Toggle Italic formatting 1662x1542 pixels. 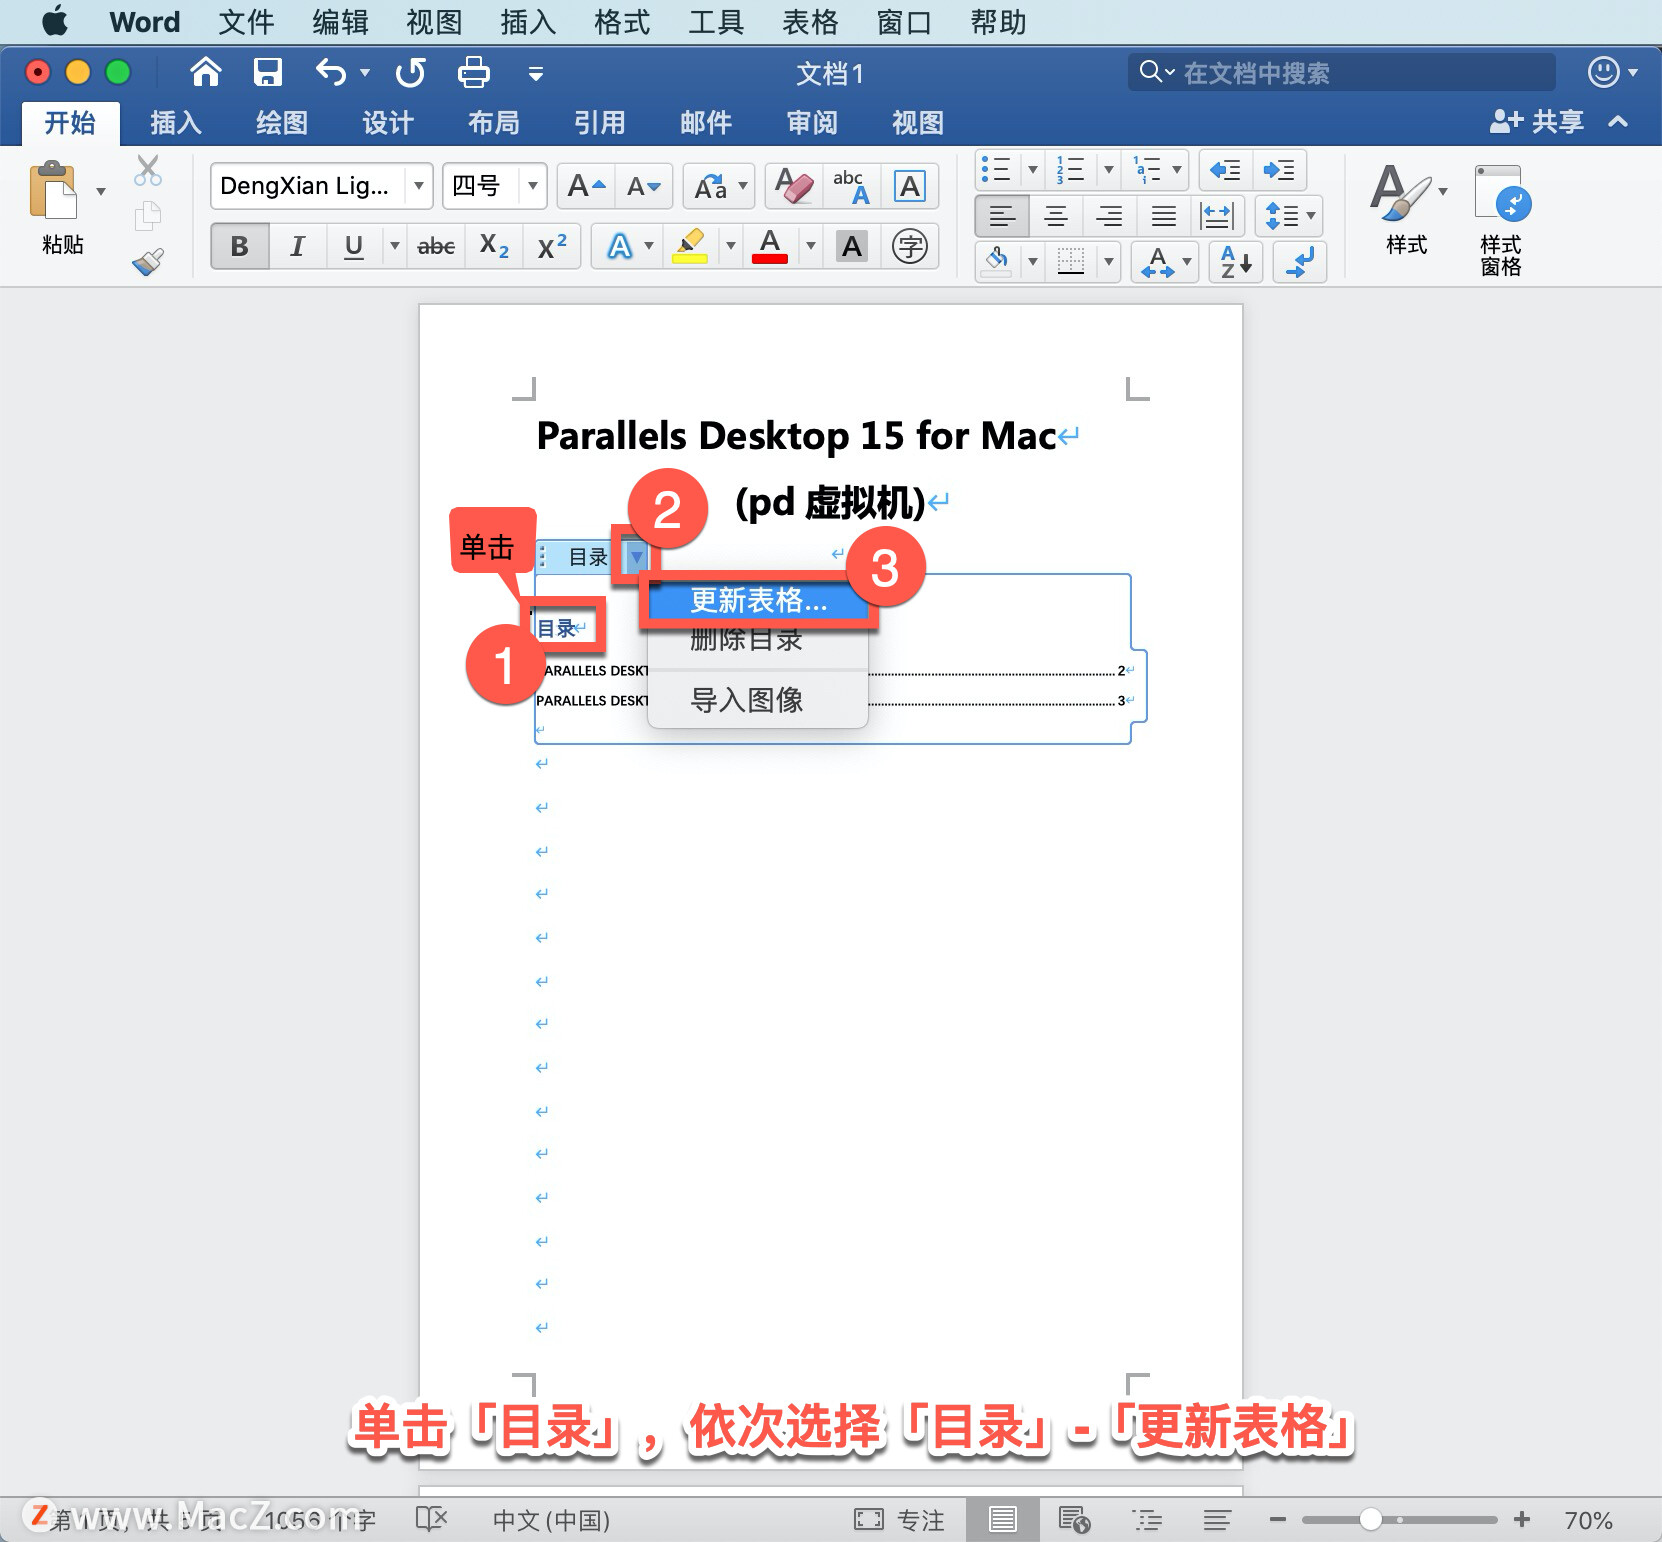297,246
